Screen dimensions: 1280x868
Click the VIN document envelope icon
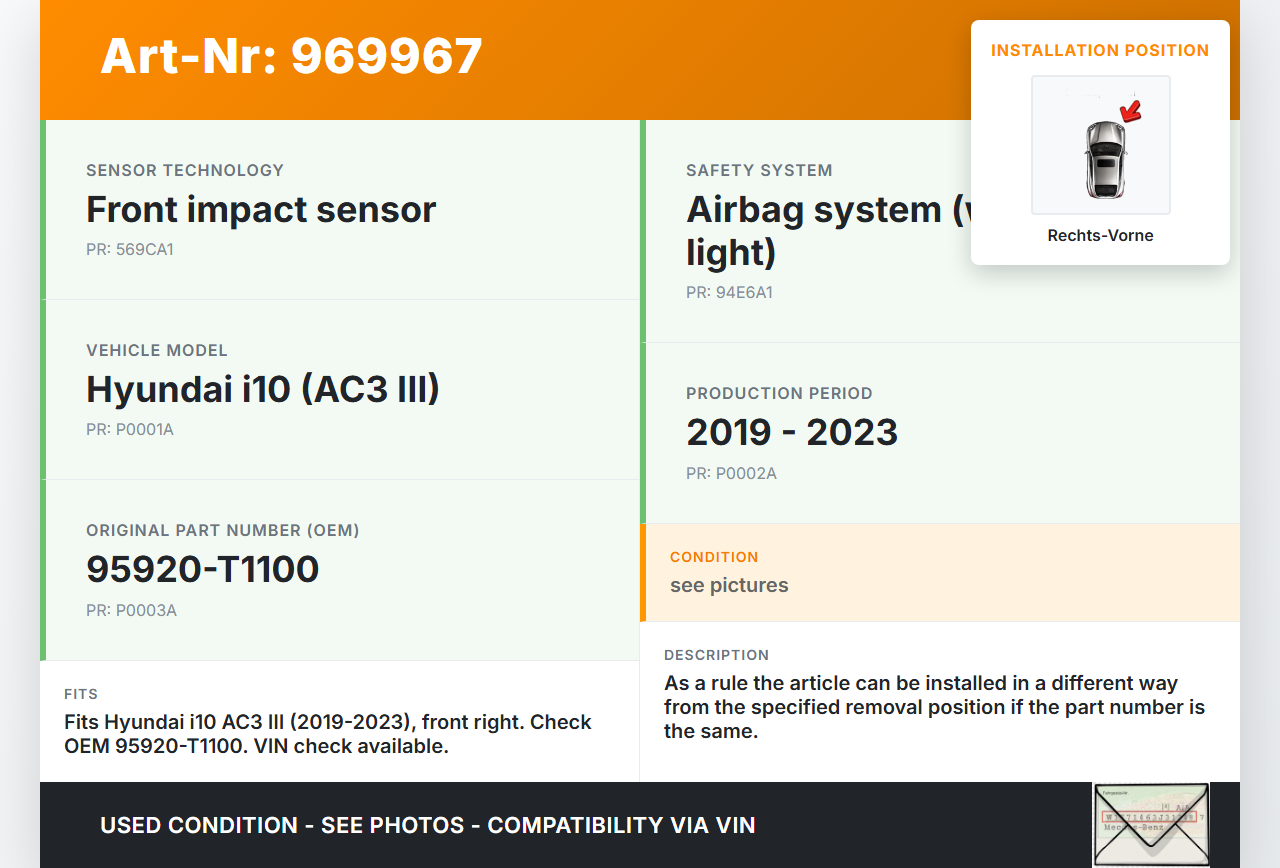pos(1151,824)
